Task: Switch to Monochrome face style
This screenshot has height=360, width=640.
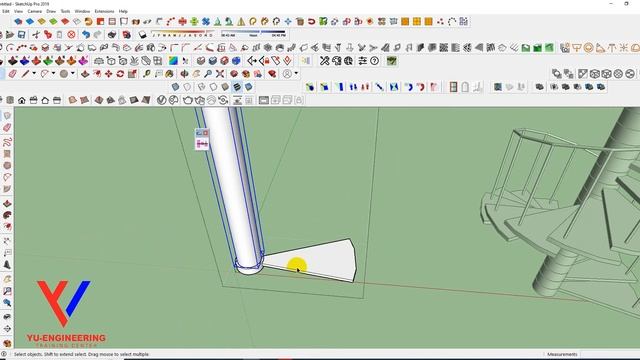Action: (248, 87)
